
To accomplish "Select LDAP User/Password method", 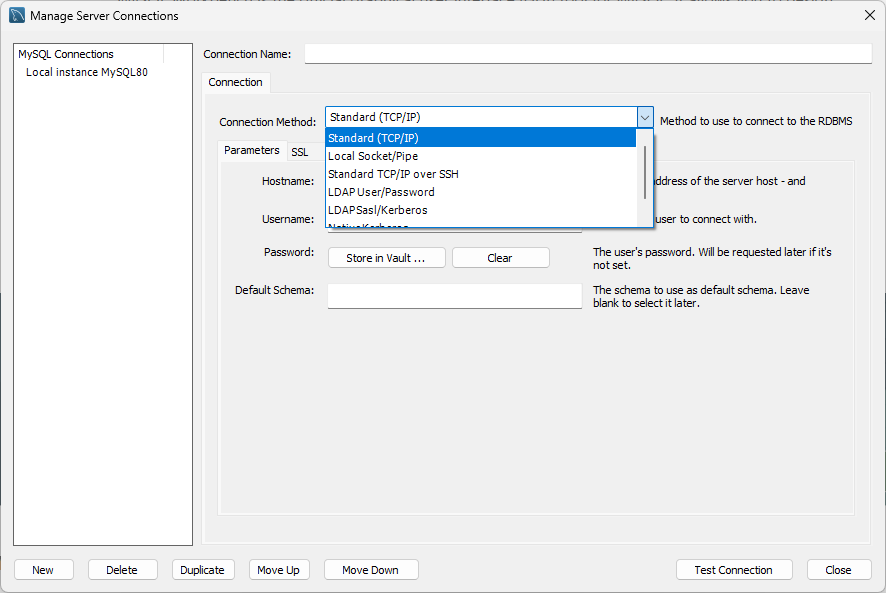I will (x=481, y=192).
